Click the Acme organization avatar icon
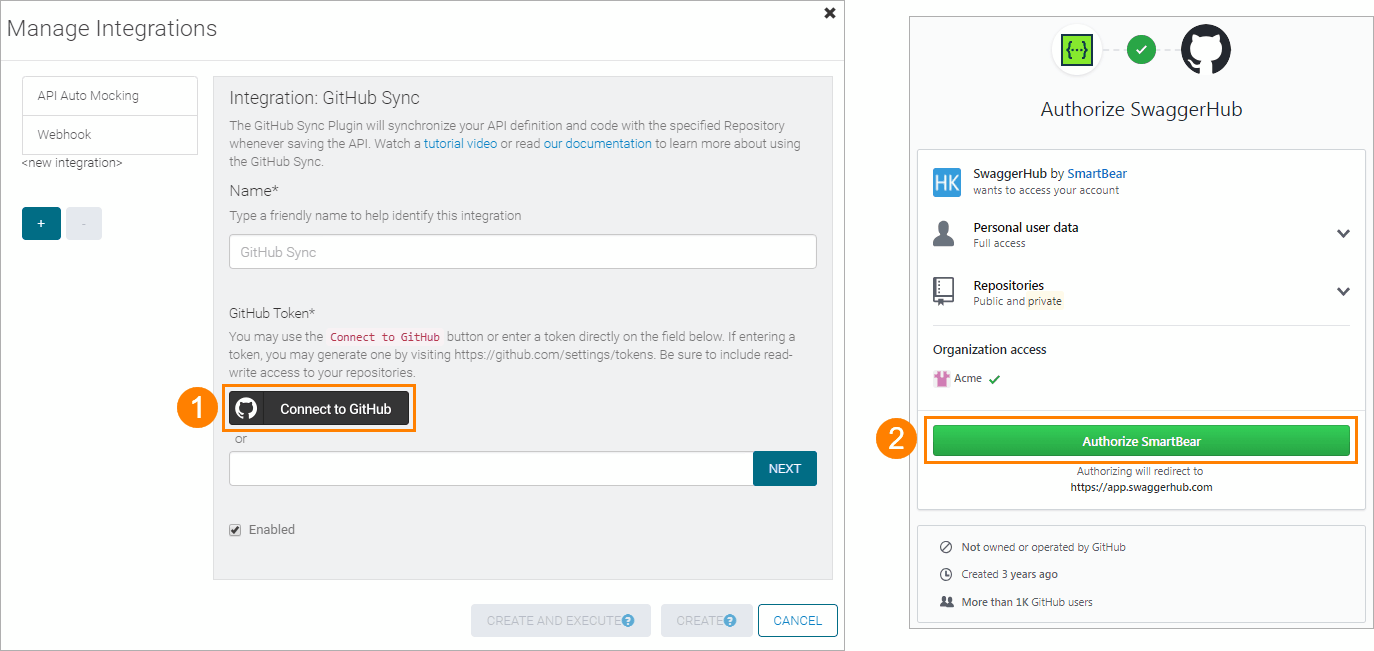This screenshot has width=1374, height=651. (x=940, y=379)
